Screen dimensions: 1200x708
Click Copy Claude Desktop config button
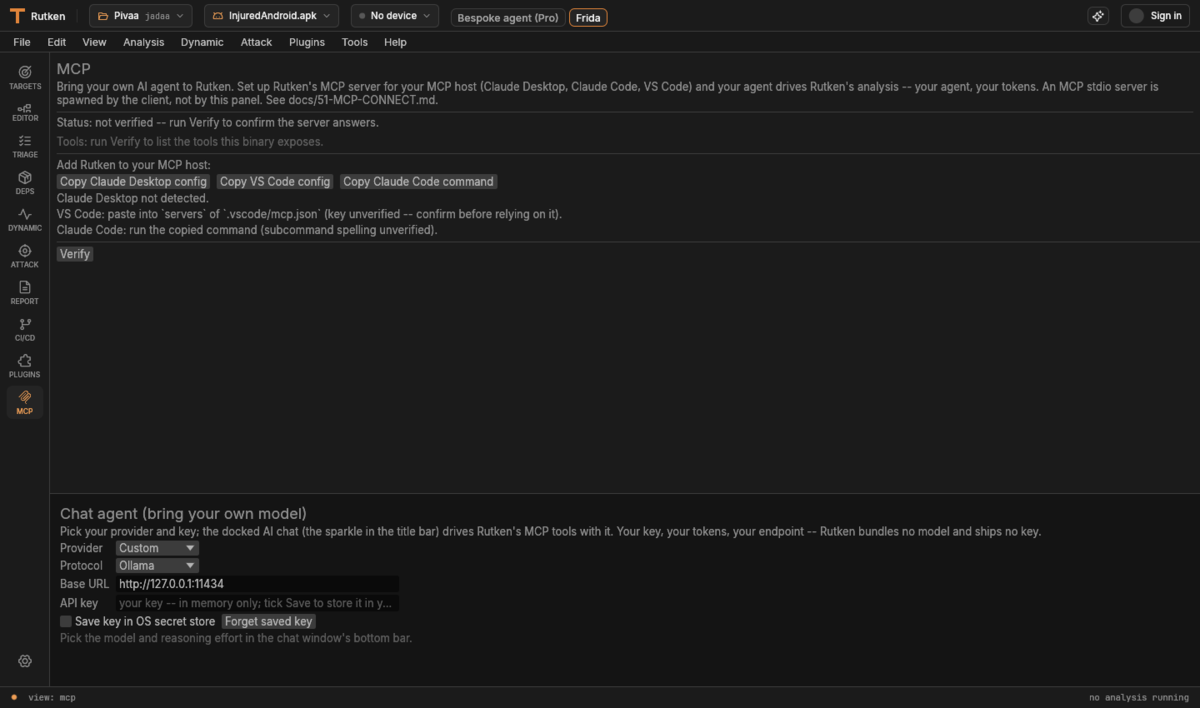click(133, 181)
